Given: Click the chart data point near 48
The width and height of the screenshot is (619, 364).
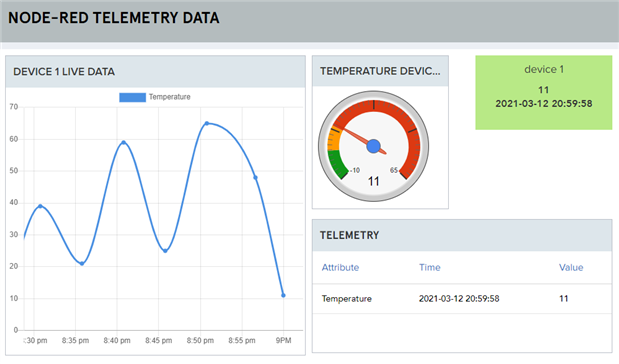Looking at the screenshot, I should tap(255, 178).
